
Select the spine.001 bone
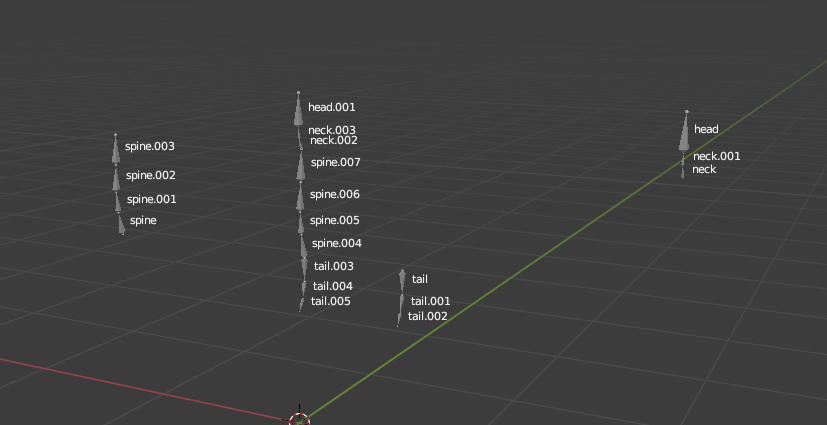pyautogui.click(x=118, y=202)
